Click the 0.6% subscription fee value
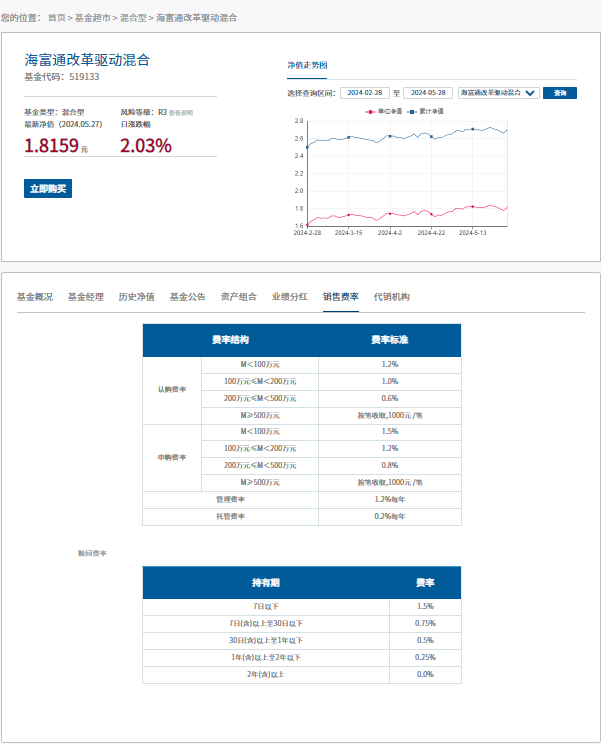 coord(390,399)
